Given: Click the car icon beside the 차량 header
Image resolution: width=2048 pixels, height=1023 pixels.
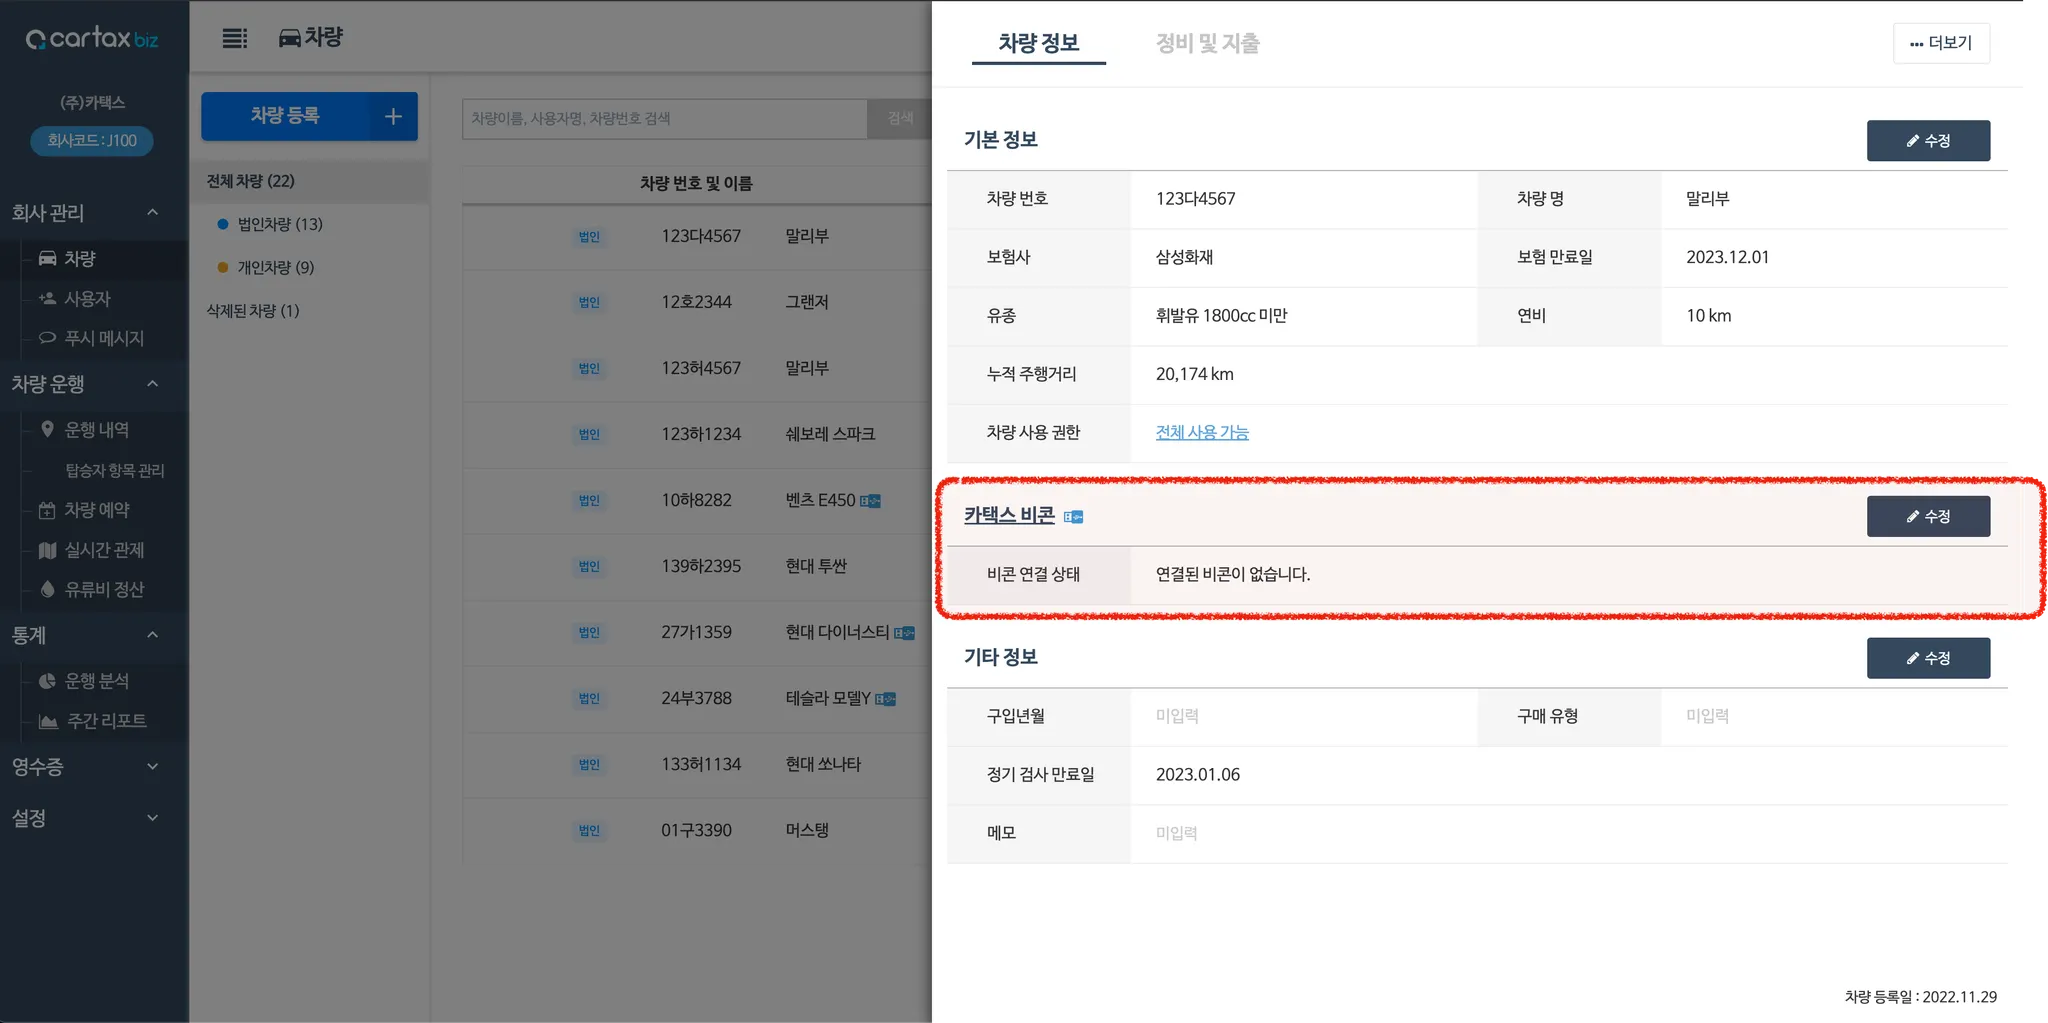Looking at the screenshot, I should pos(290,38).
